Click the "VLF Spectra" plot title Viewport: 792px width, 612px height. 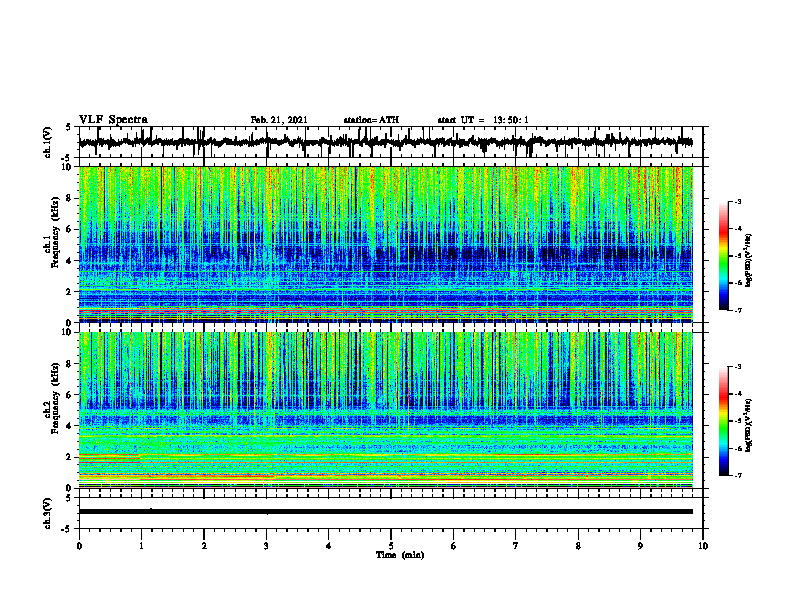coord(113,119)
